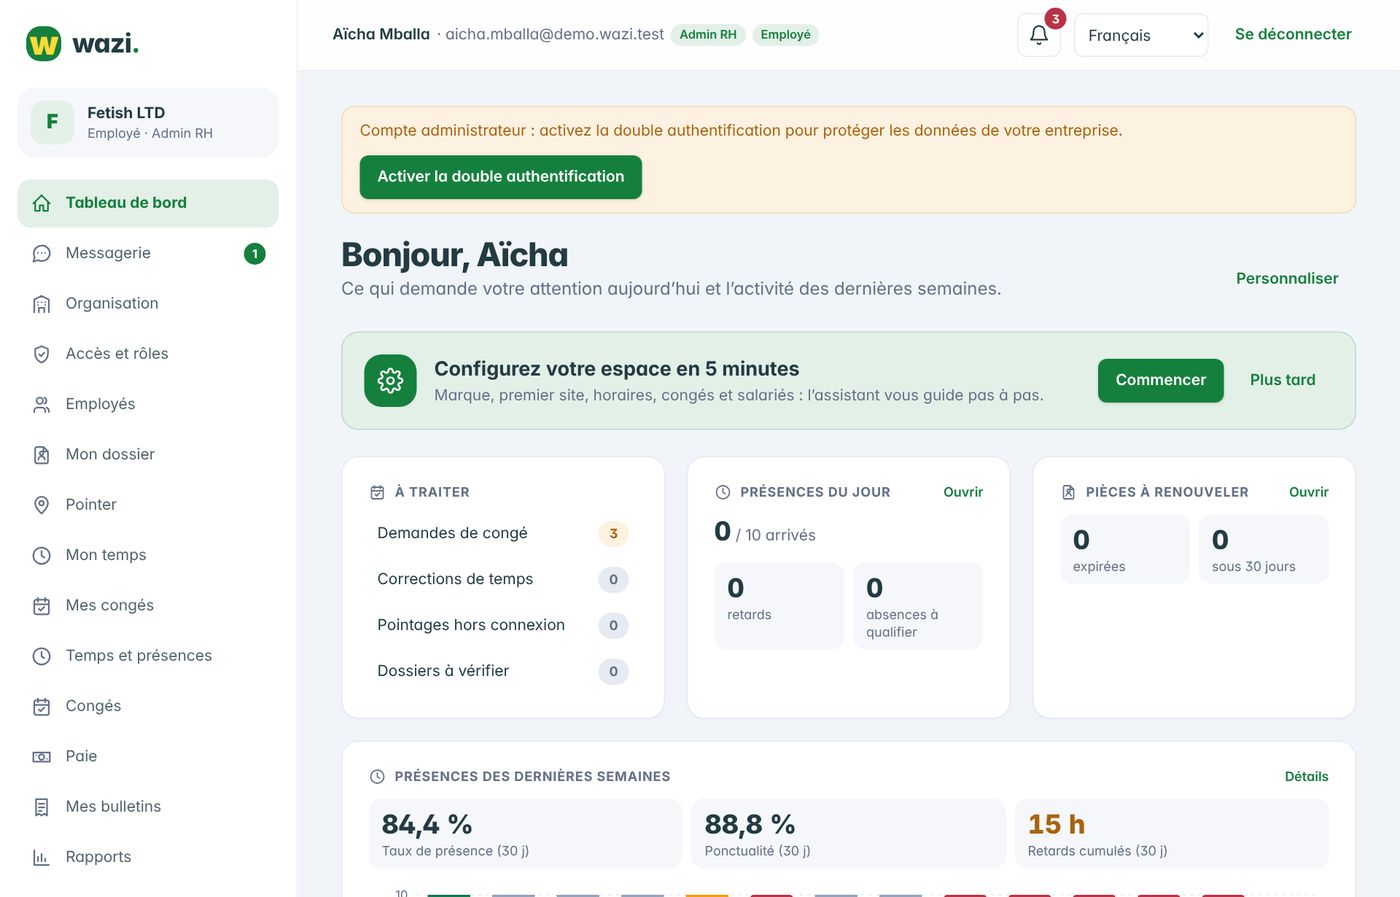Click the retards count tile
The image size is (1400, 897).
coord(779,606)
